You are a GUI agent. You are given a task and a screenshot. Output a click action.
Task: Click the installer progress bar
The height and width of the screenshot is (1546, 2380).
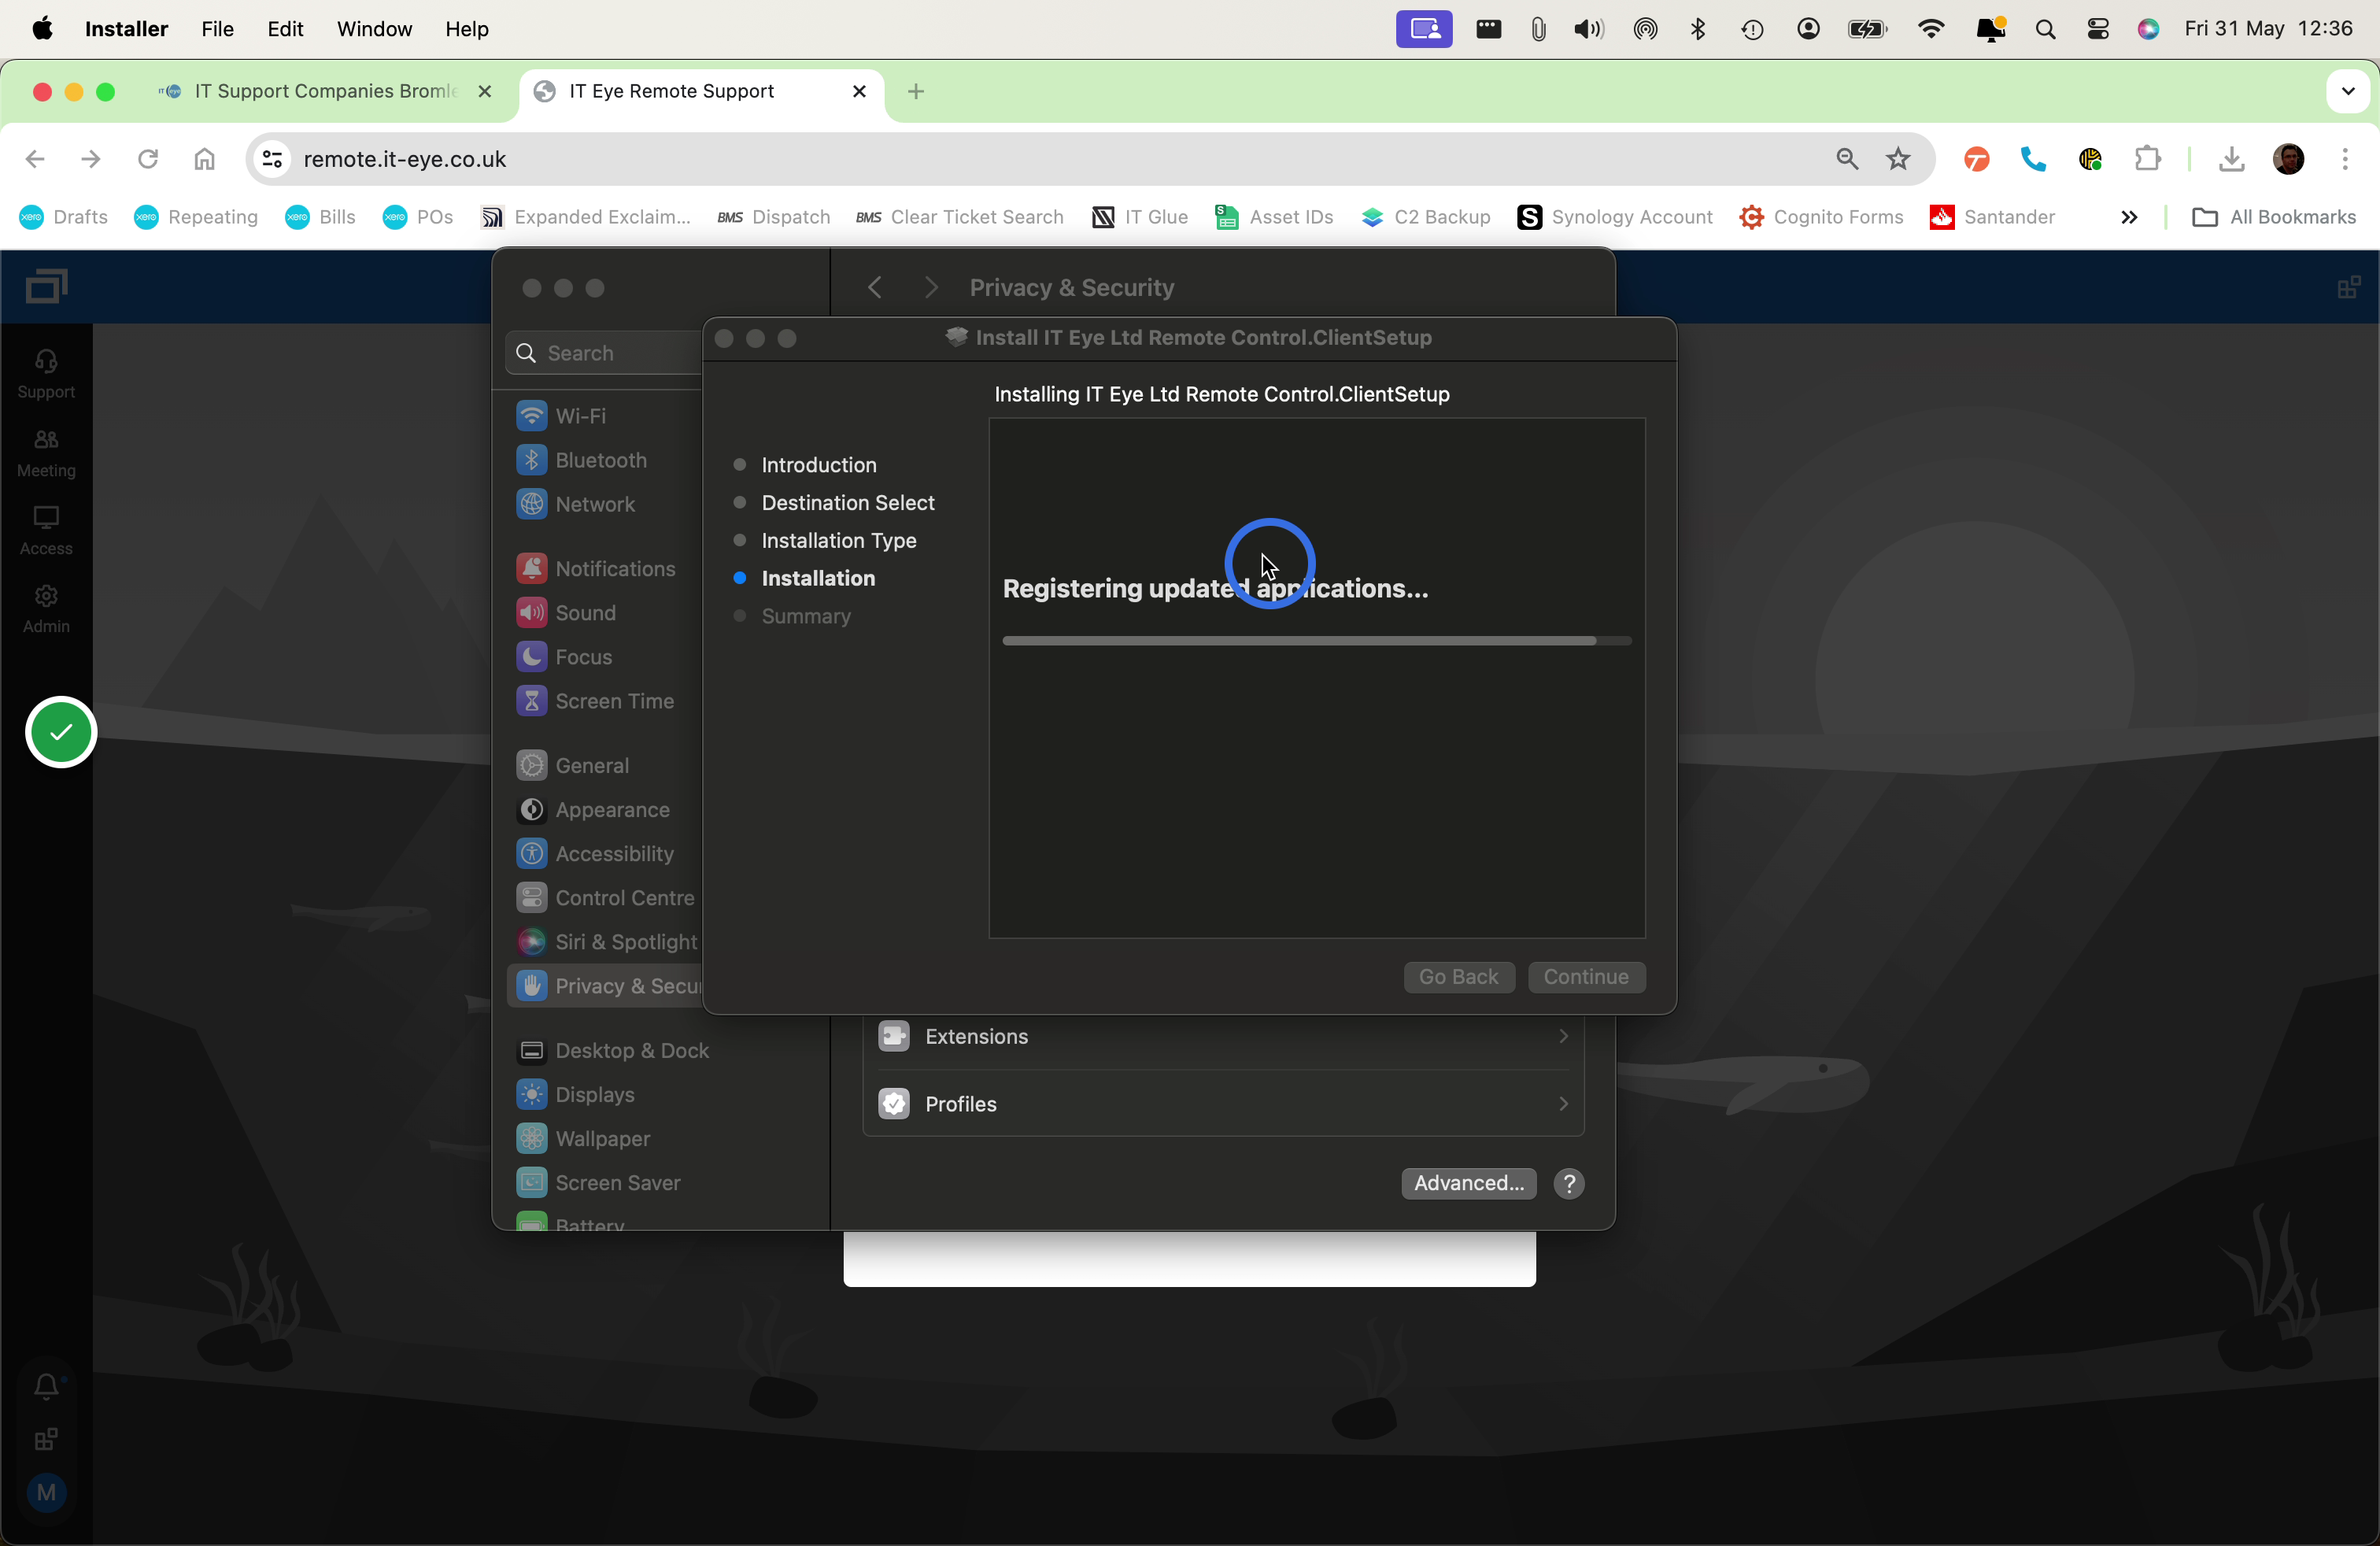coord(1317,641)
